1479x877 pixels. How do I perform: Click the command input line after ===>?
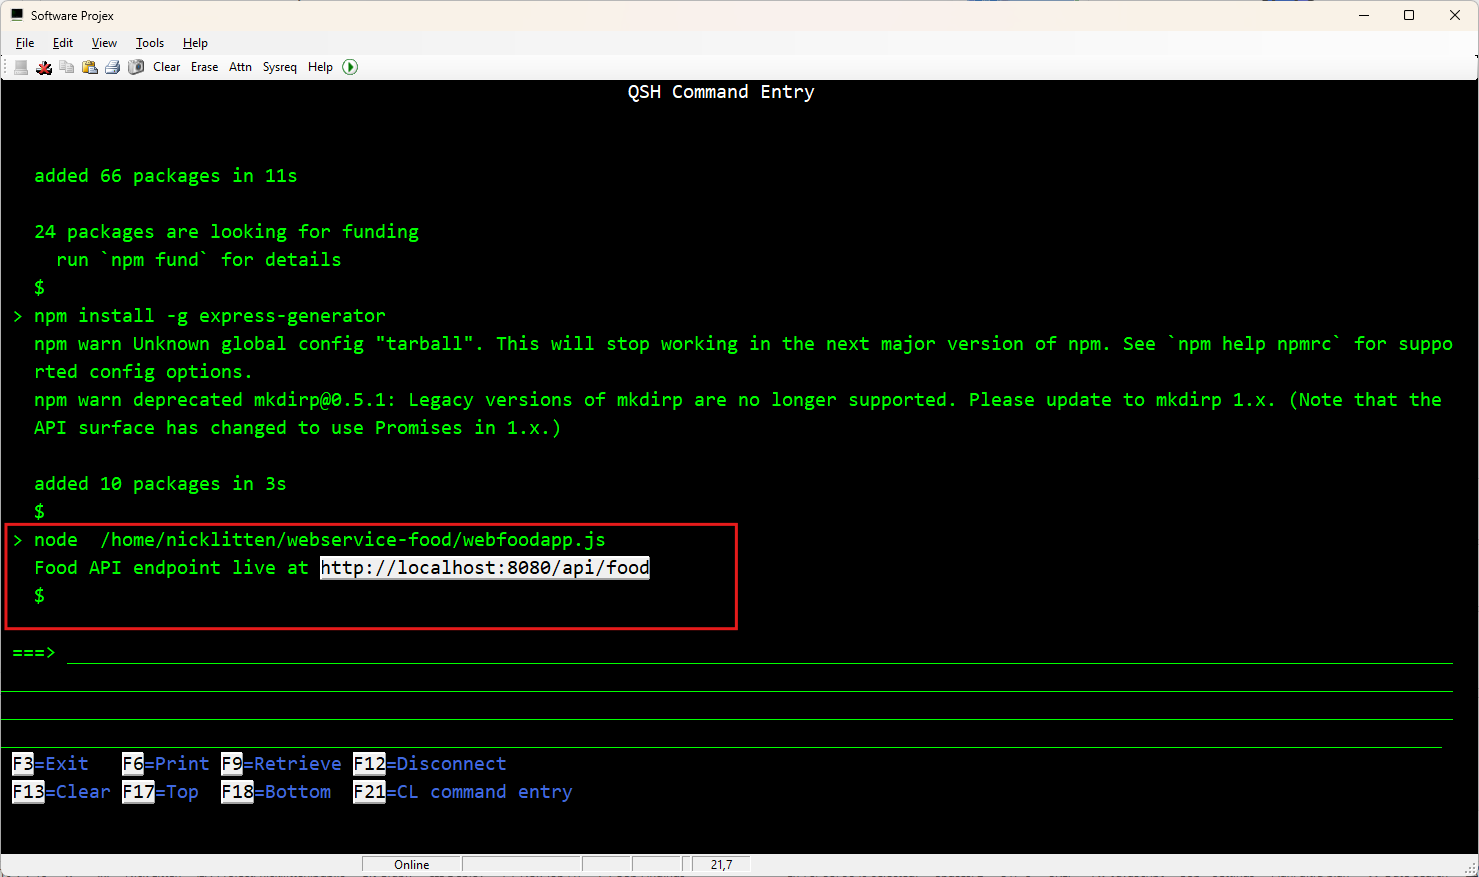tap(759, 653)
